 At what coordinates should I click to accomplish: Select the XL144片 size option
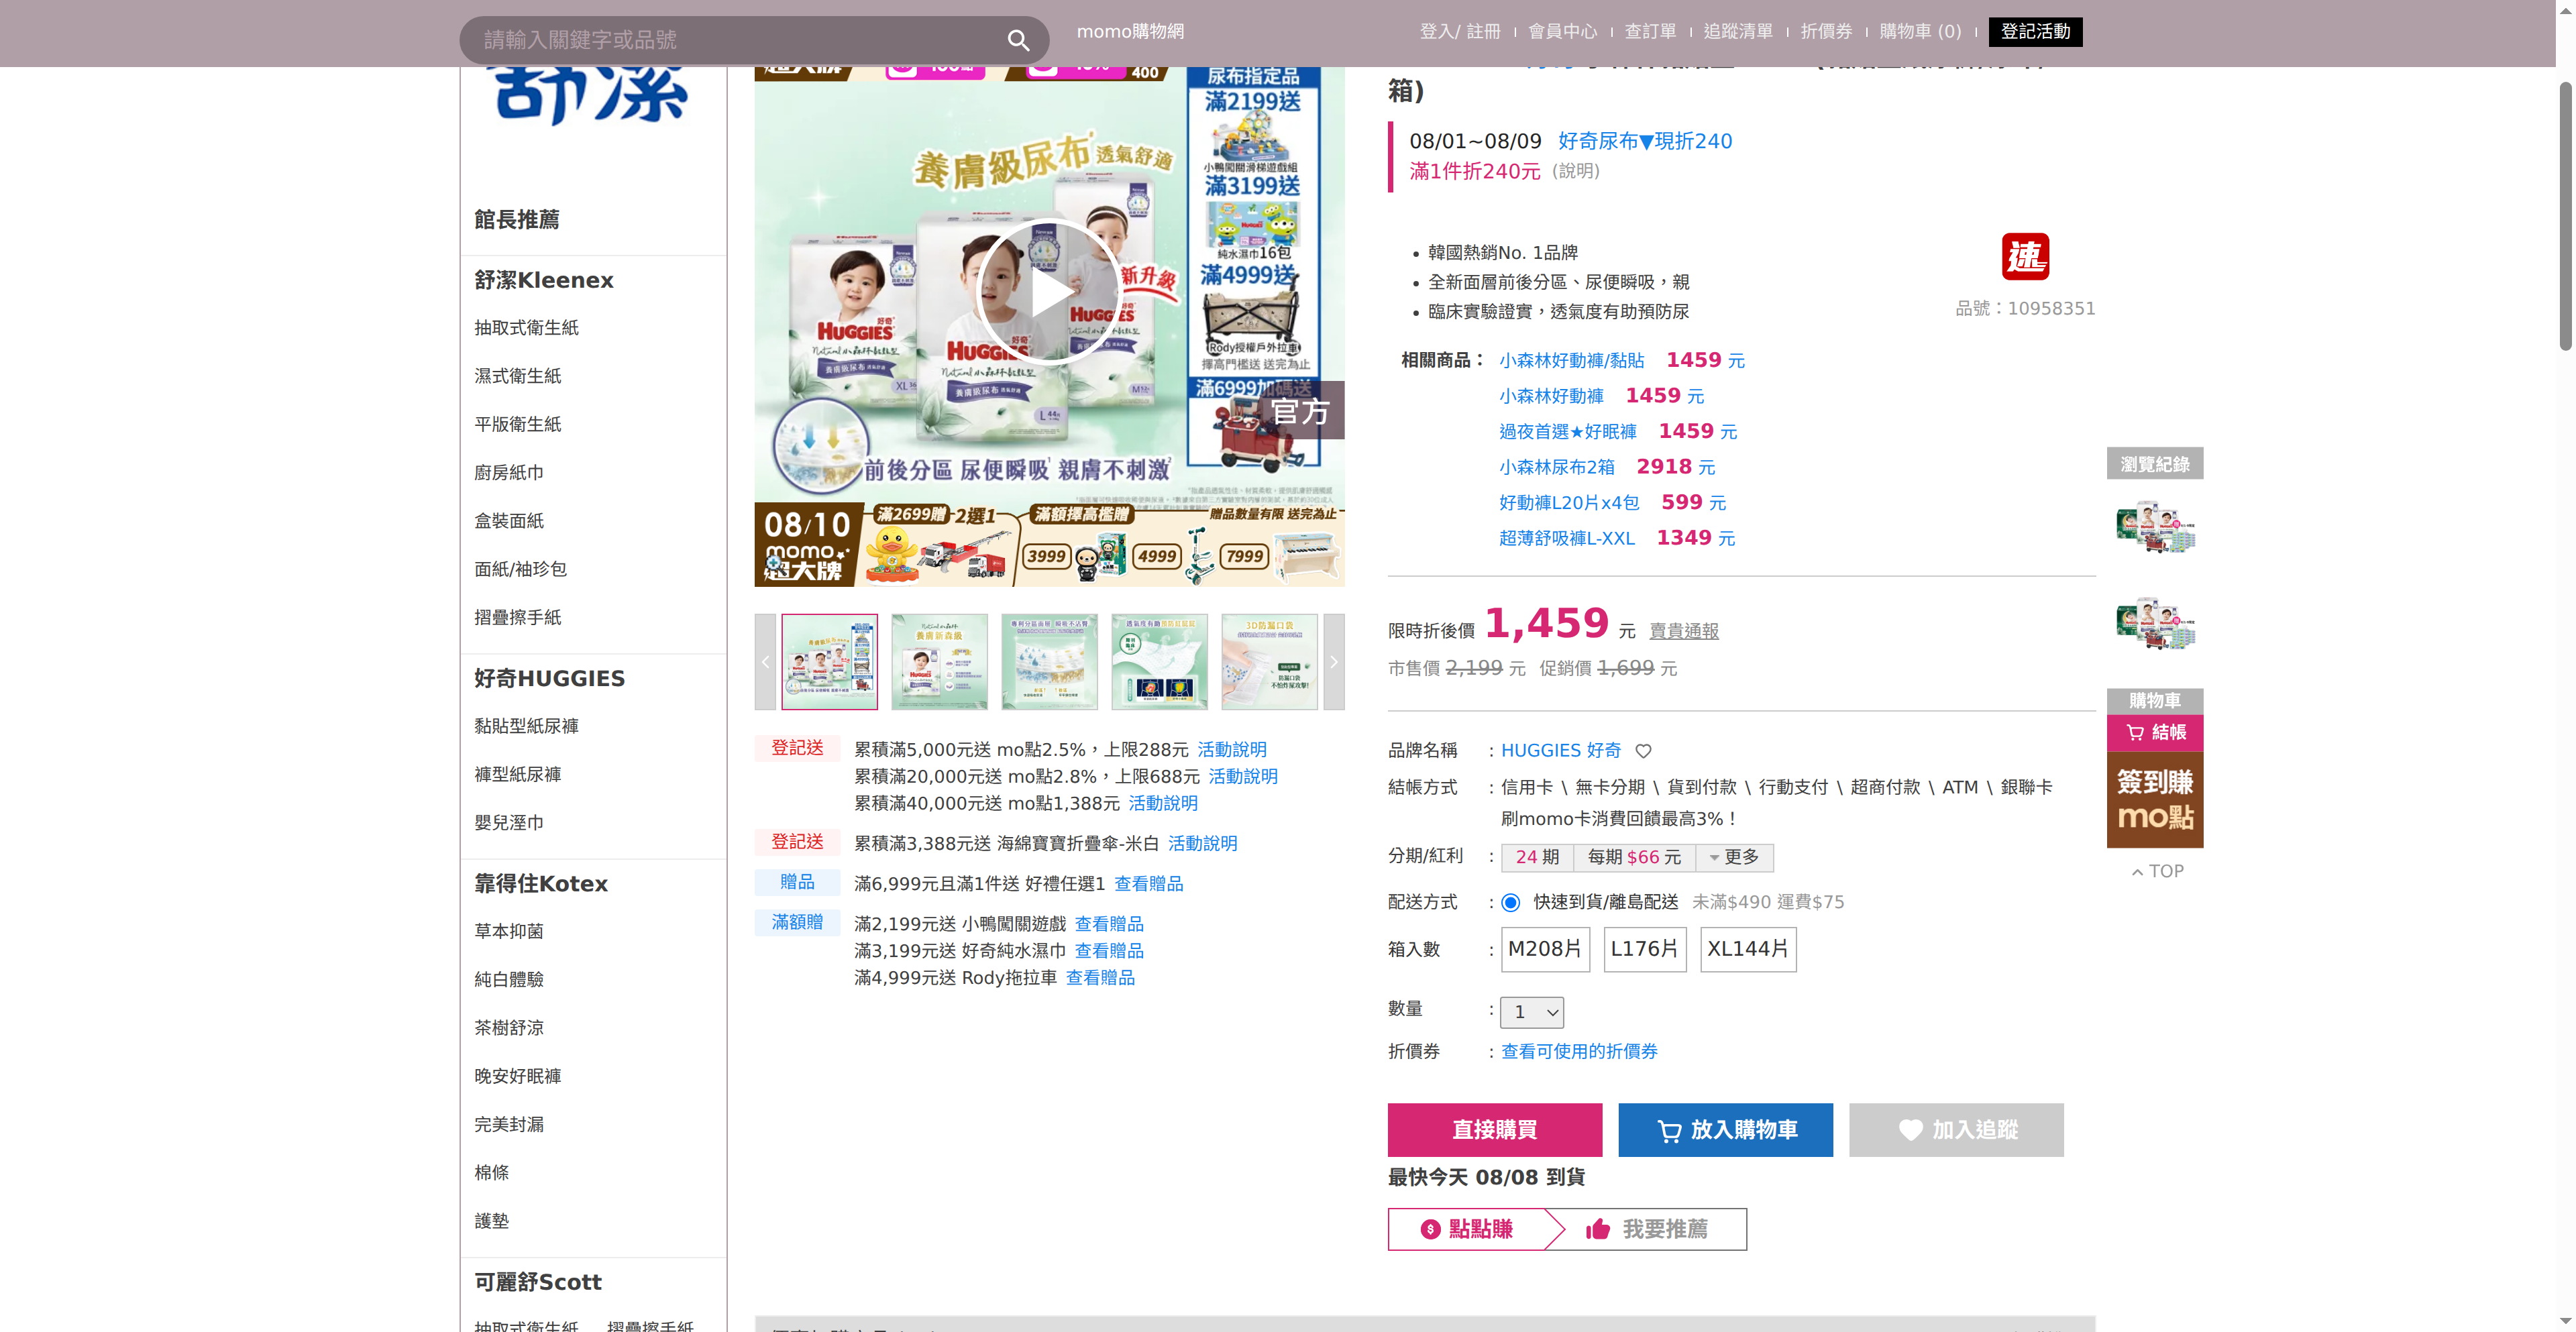1748,949
